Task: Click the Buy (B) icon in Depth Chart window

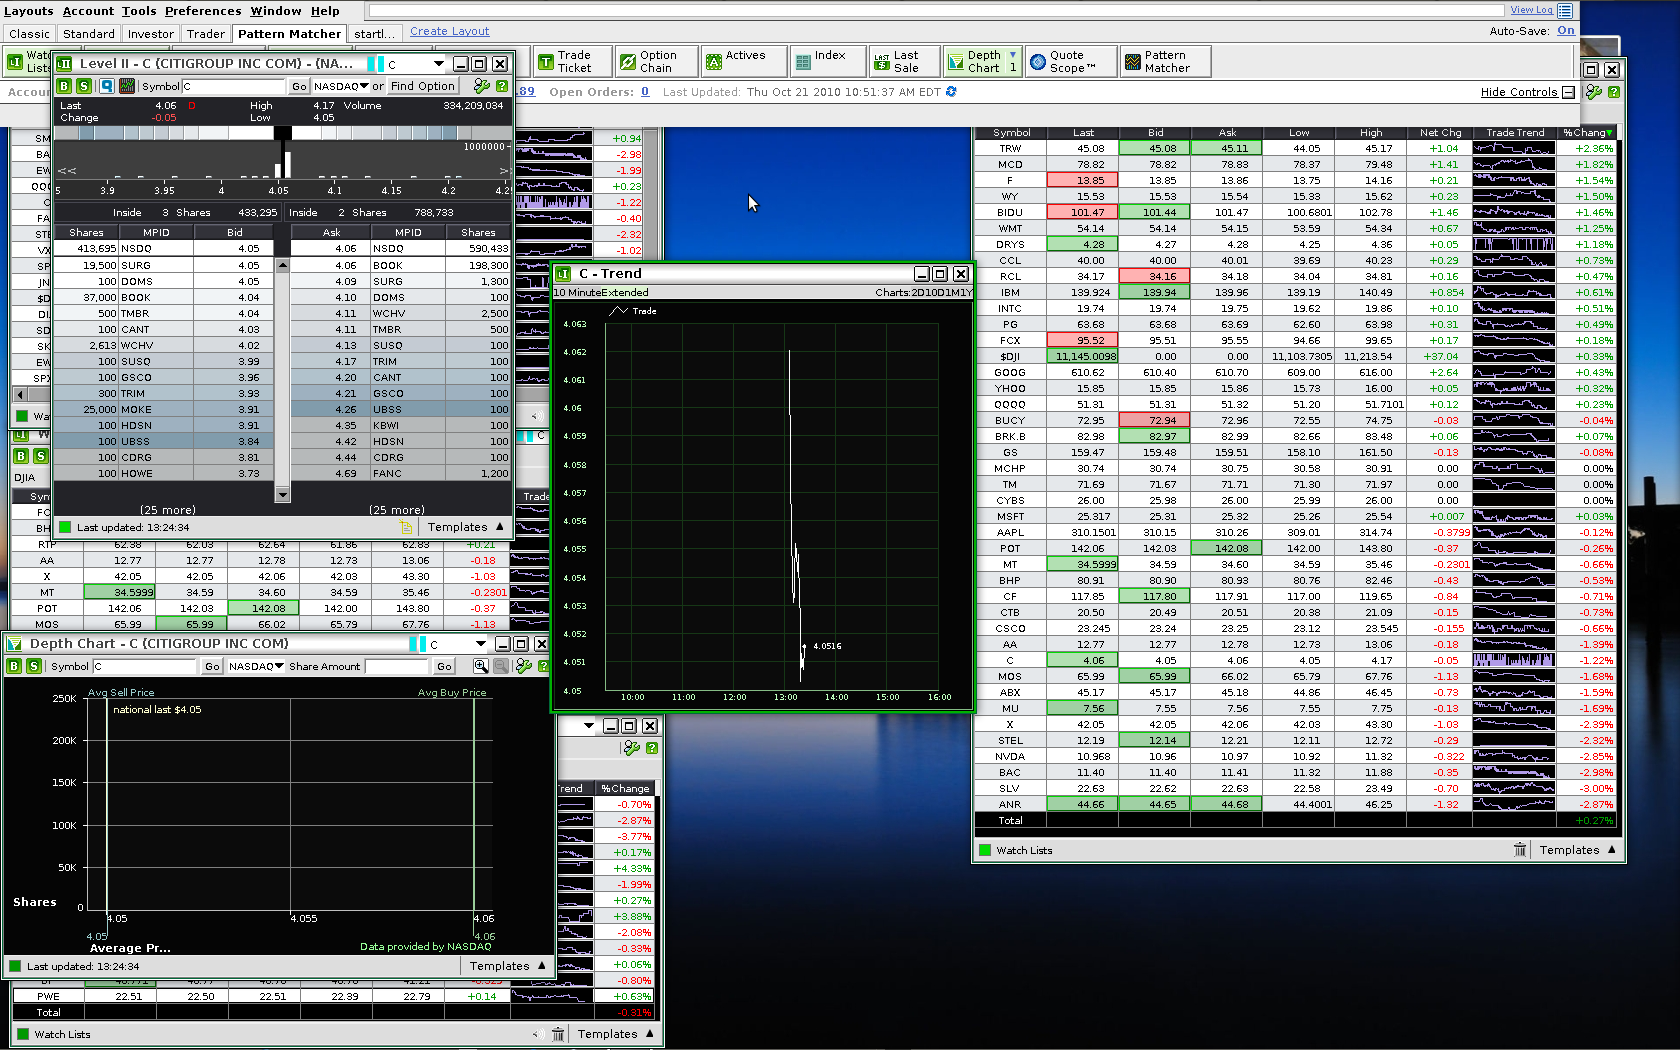Action: (x=14, y=666)
